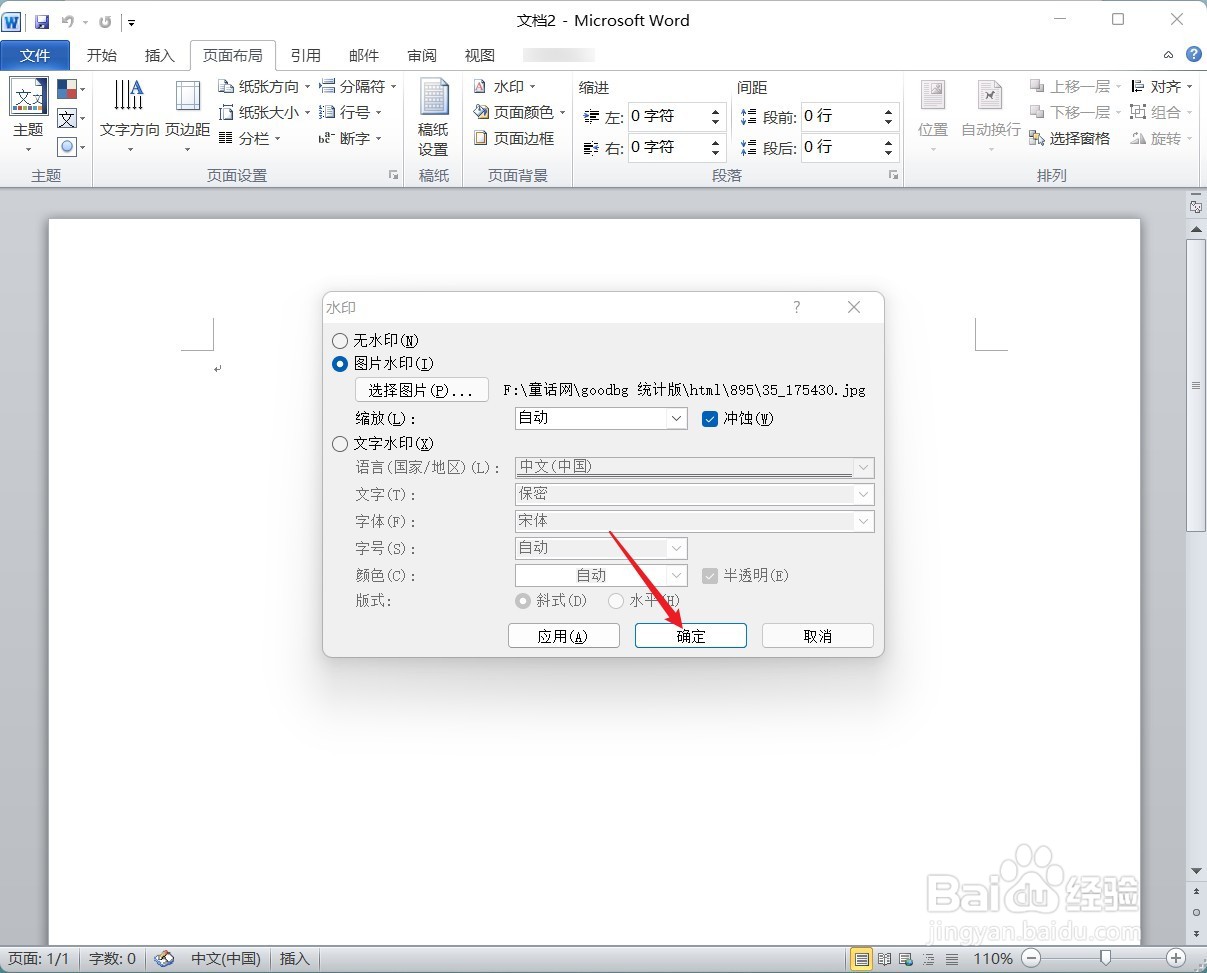Open the 页边距 margins gallery
Image resolution: width=1207 pixels, height=973 pixels.
pos(186,112)
